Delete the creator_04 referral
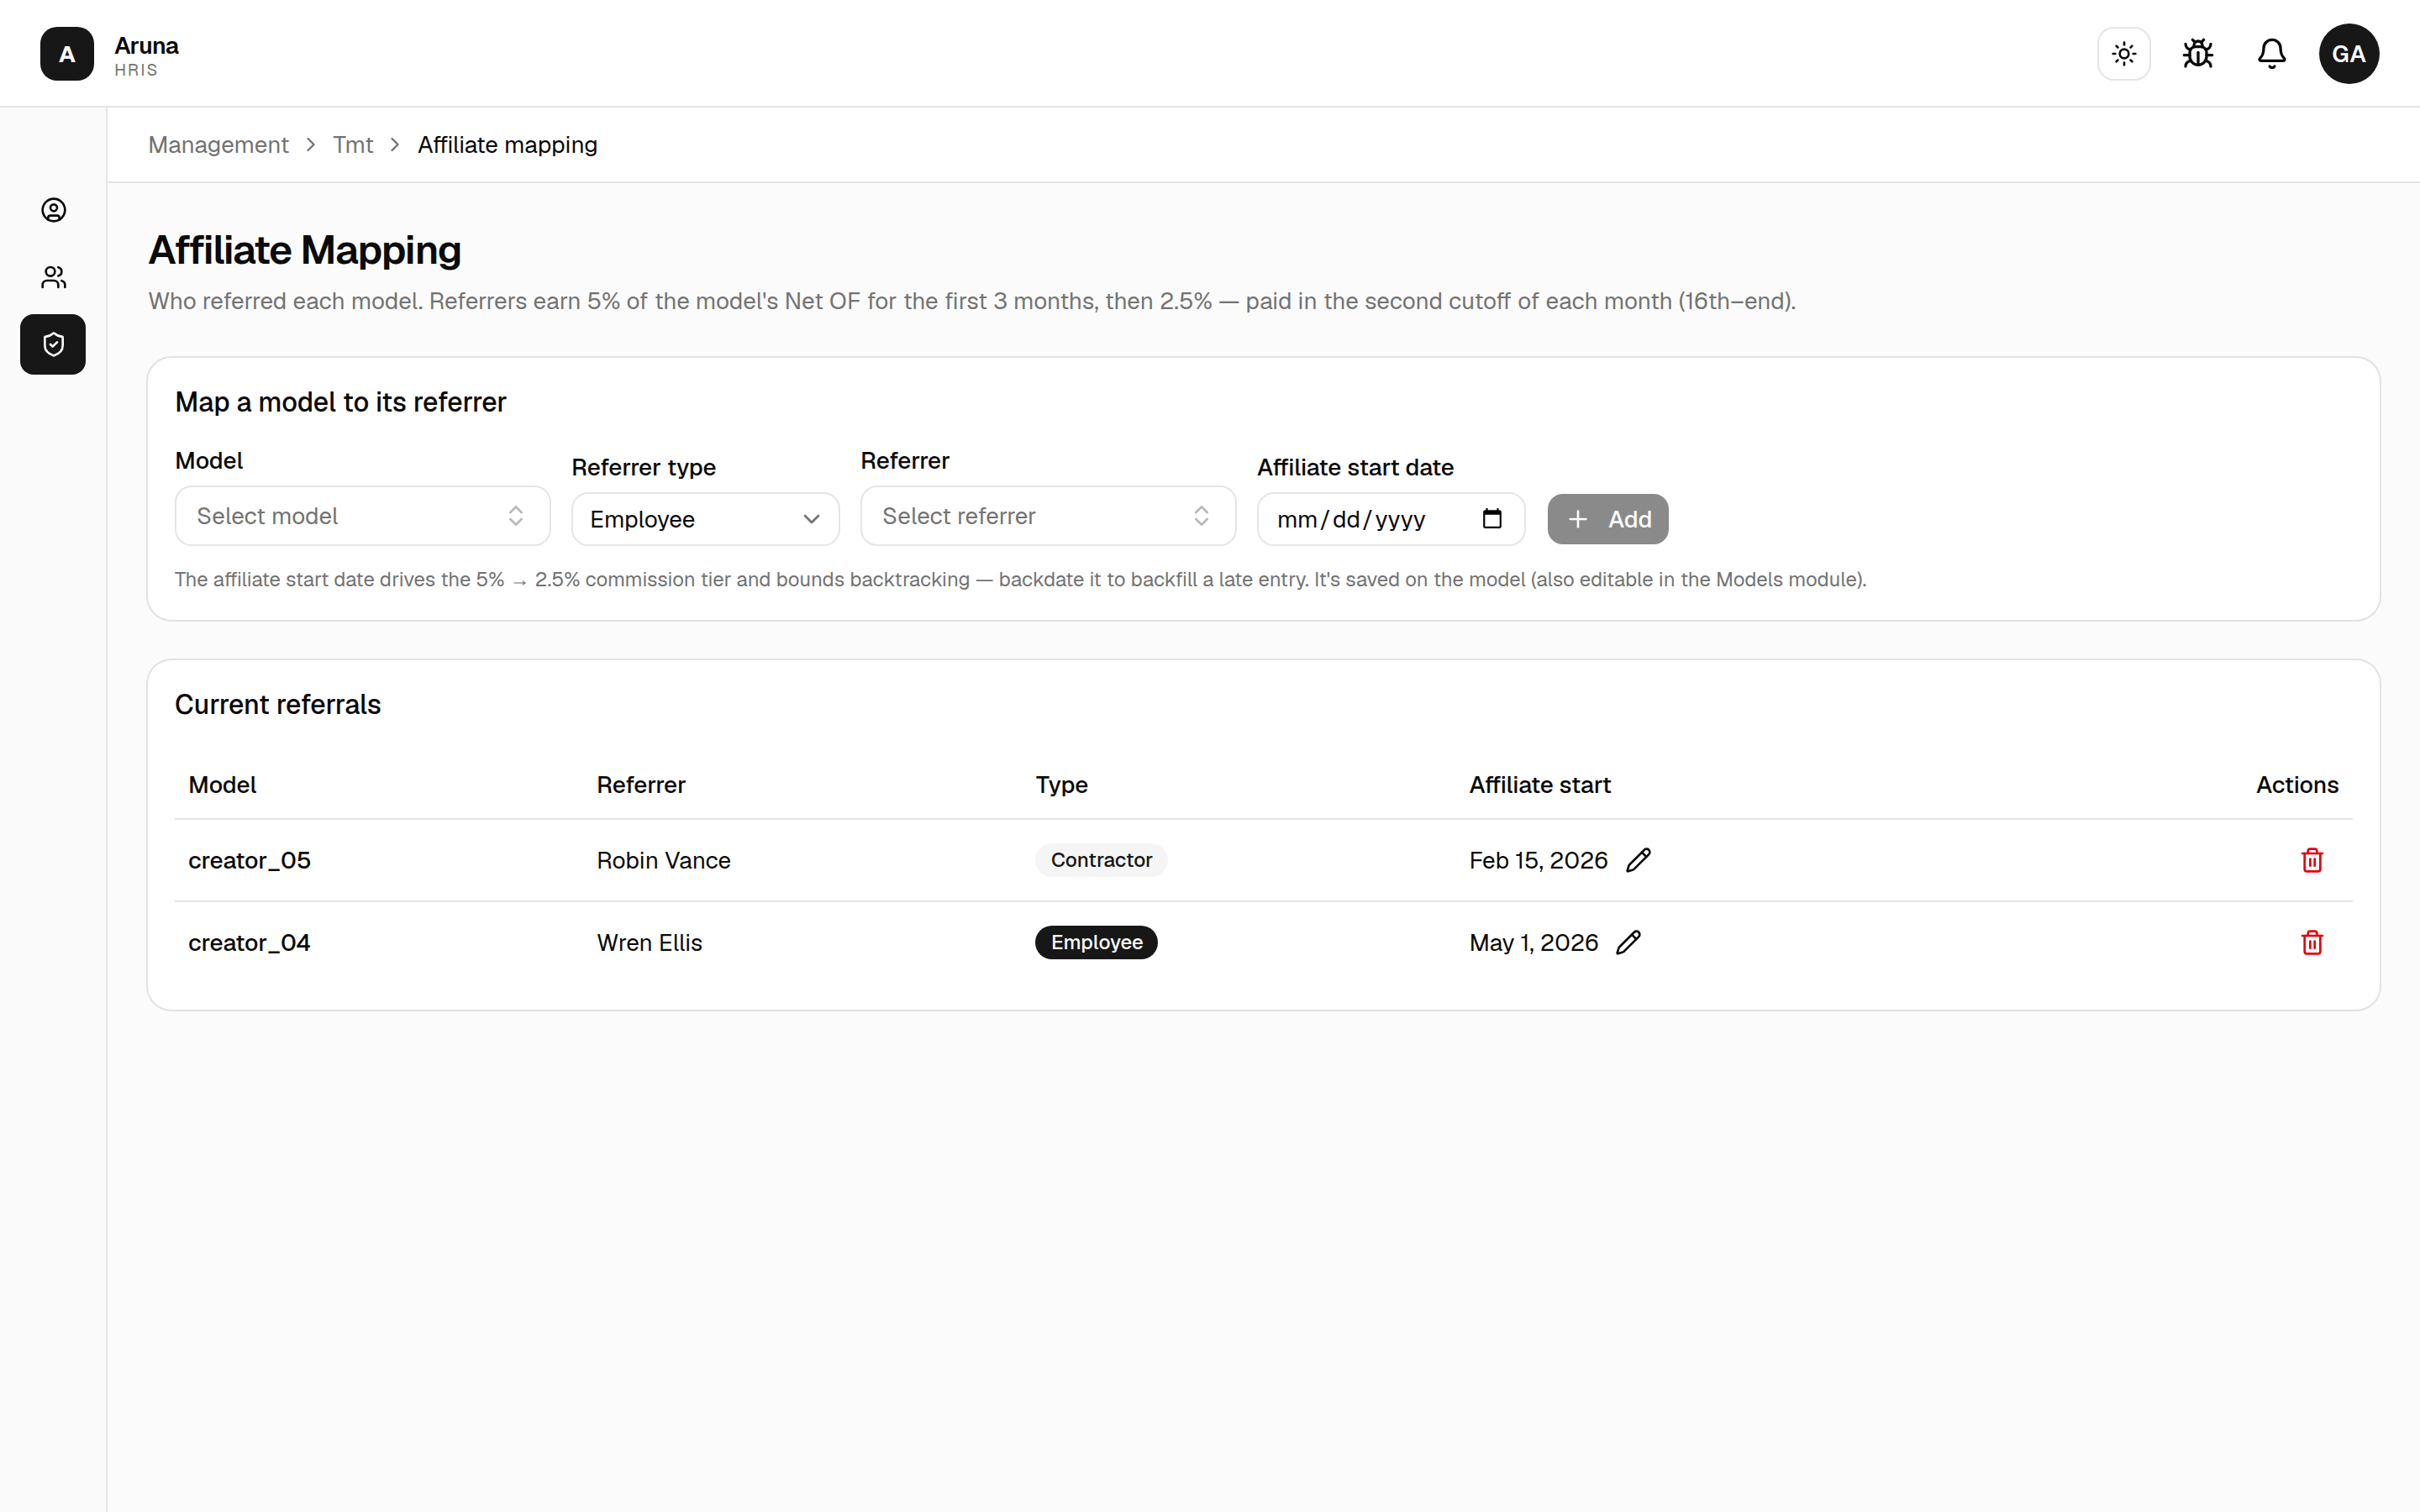Screen dimensions: 2420x1512 tap(2312, 943)
